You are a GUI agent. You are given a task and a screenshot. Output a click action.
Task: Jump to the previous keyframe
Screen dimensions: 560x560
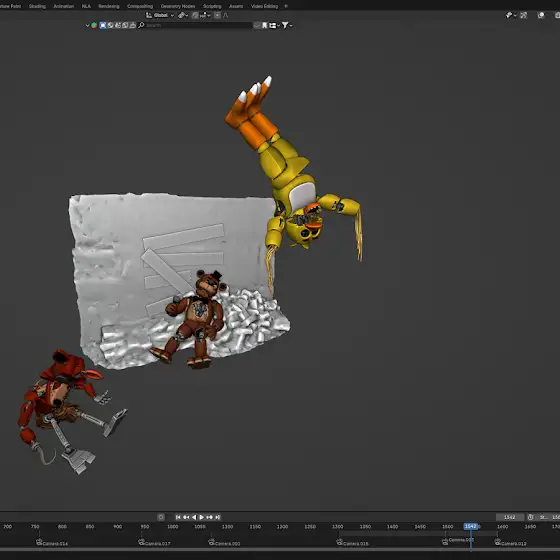[x=186, y=517]
